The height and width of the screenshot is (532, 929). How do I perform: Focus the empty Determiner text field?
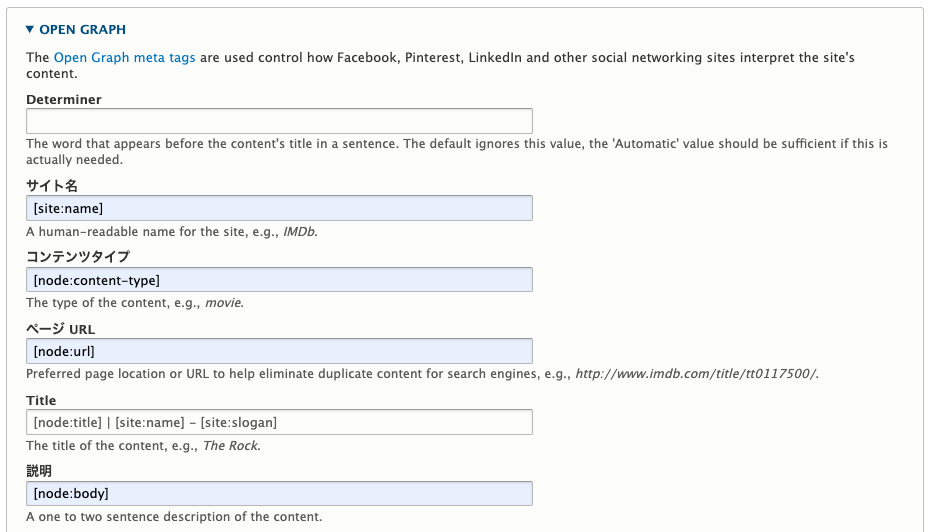[279, 121]
